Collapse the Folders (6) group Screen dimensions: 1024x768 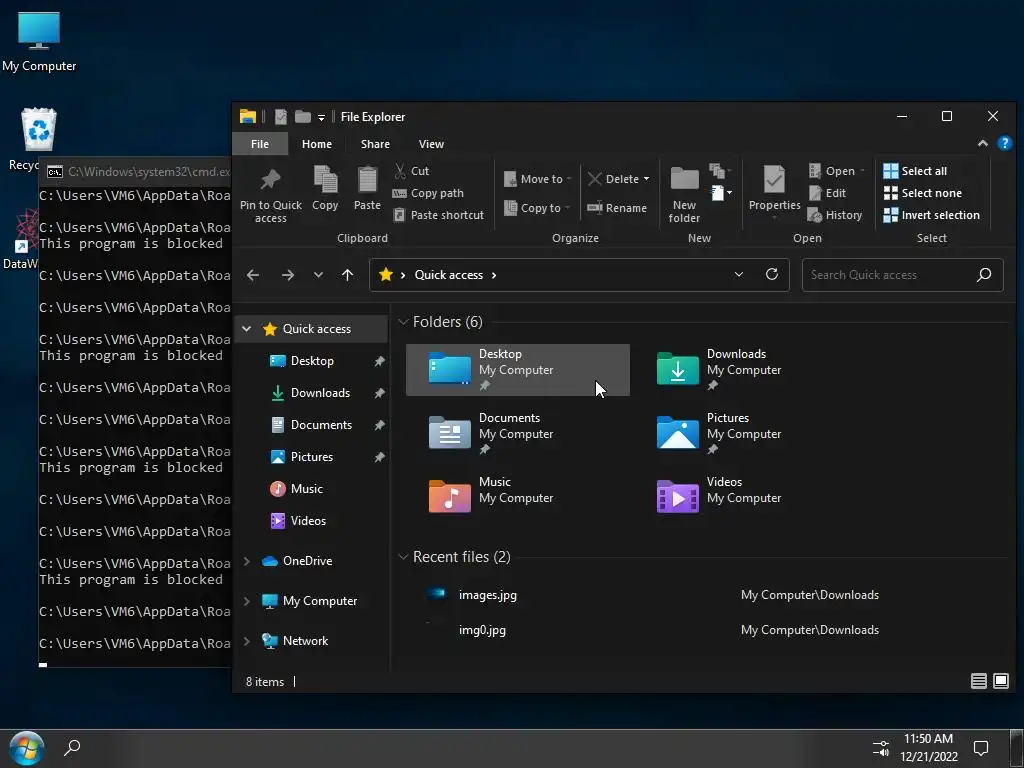click(x=403, y=322)
